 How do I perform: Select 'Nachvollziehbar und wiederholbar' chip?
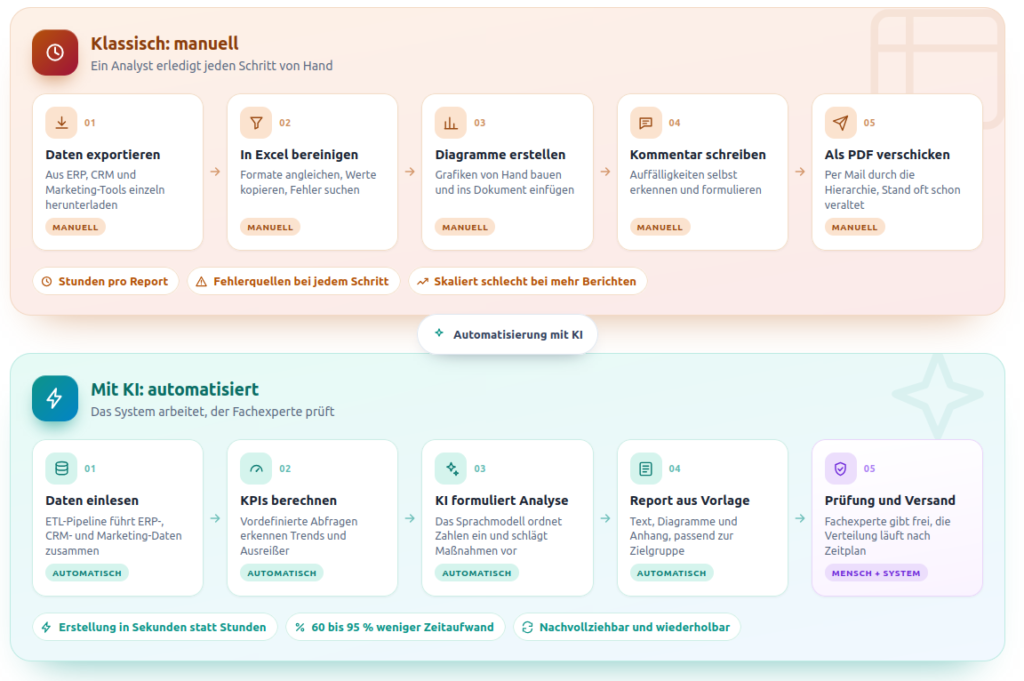pos(627,627)
